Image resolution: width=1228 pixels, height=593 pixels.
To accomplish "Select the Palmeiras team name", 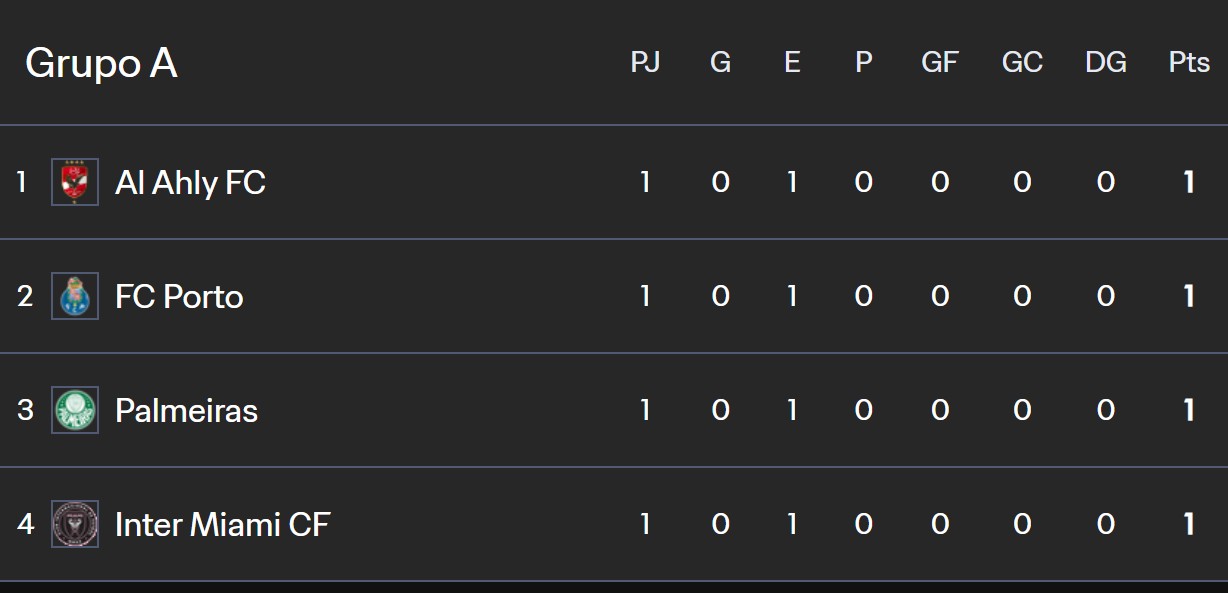I will click(x=186, y=411).
